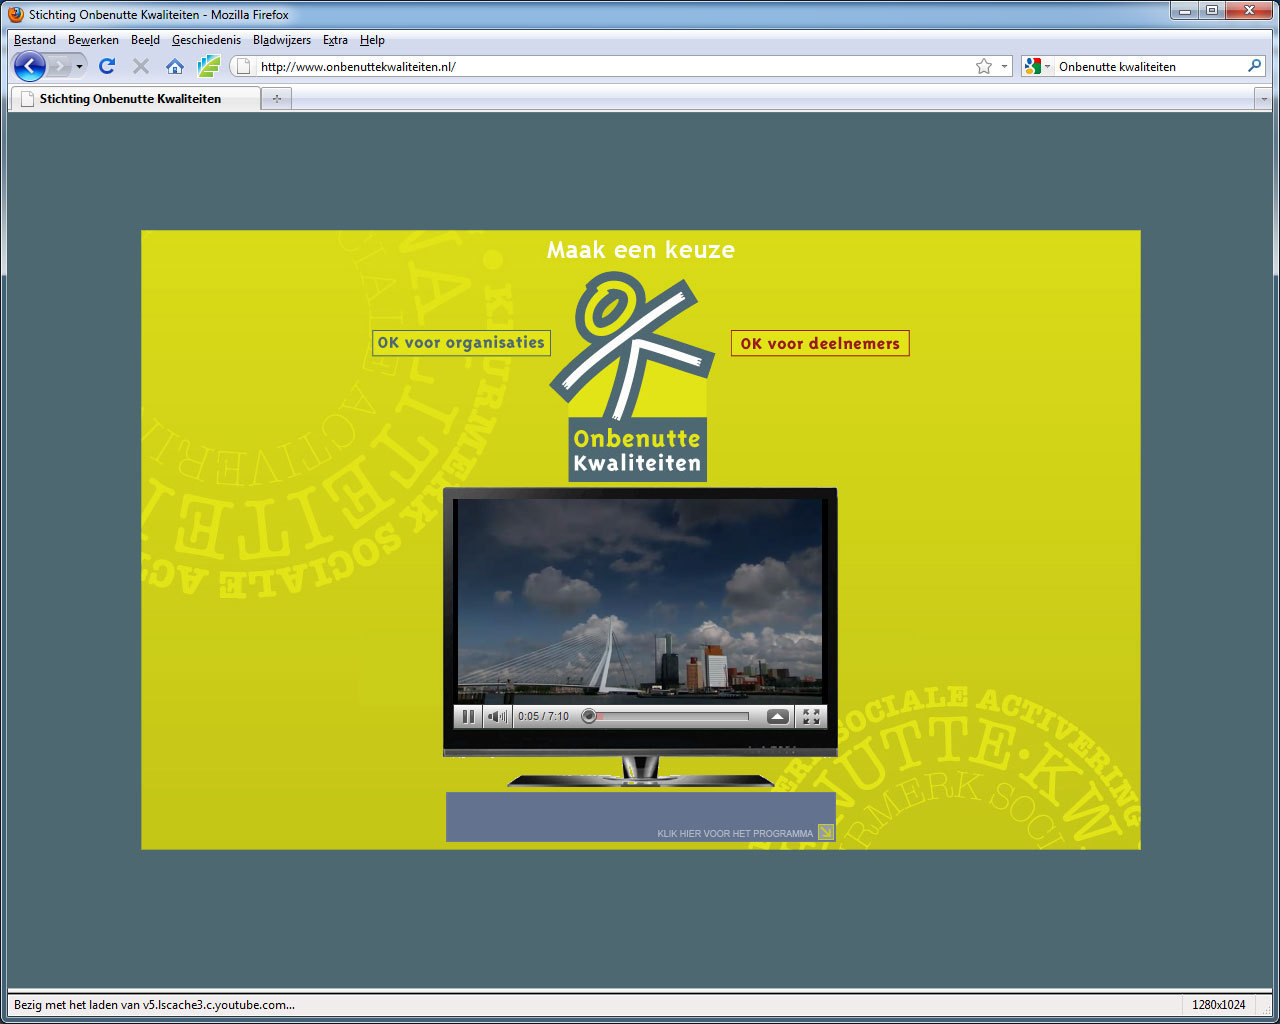Screen dimensions: 1280x1024
Task: Open the Beeld menu
Action: (145, 40)
